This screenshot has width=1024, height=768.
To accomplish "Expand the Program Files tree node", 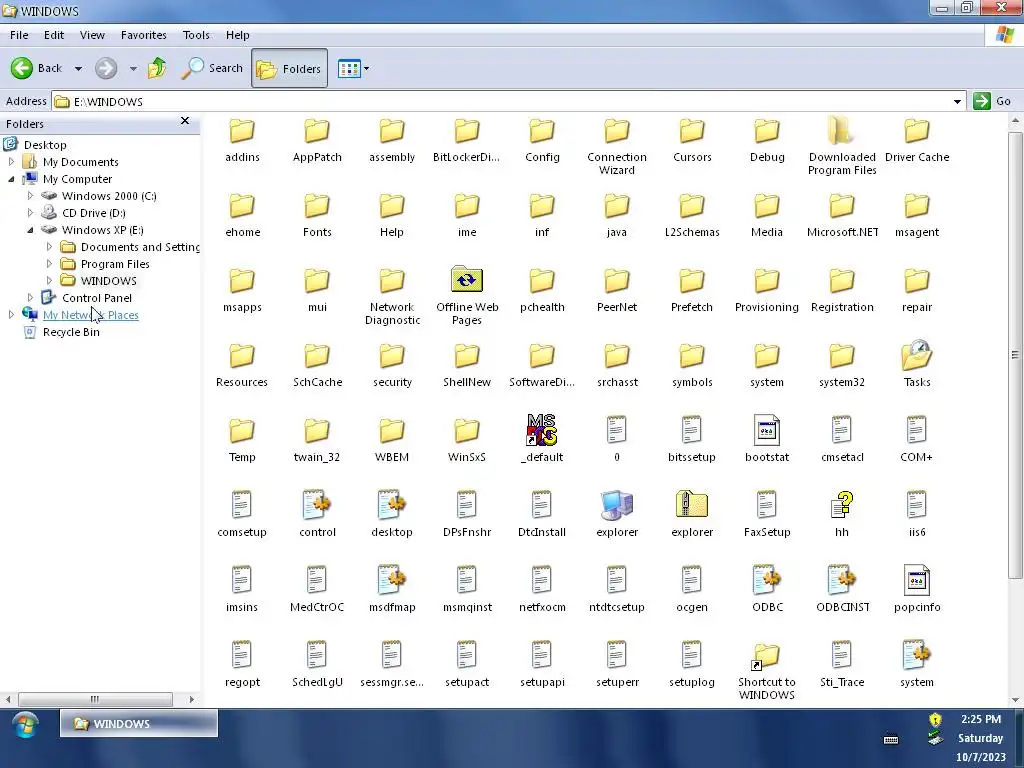I will pyautogui.click(x=49, y=264).
